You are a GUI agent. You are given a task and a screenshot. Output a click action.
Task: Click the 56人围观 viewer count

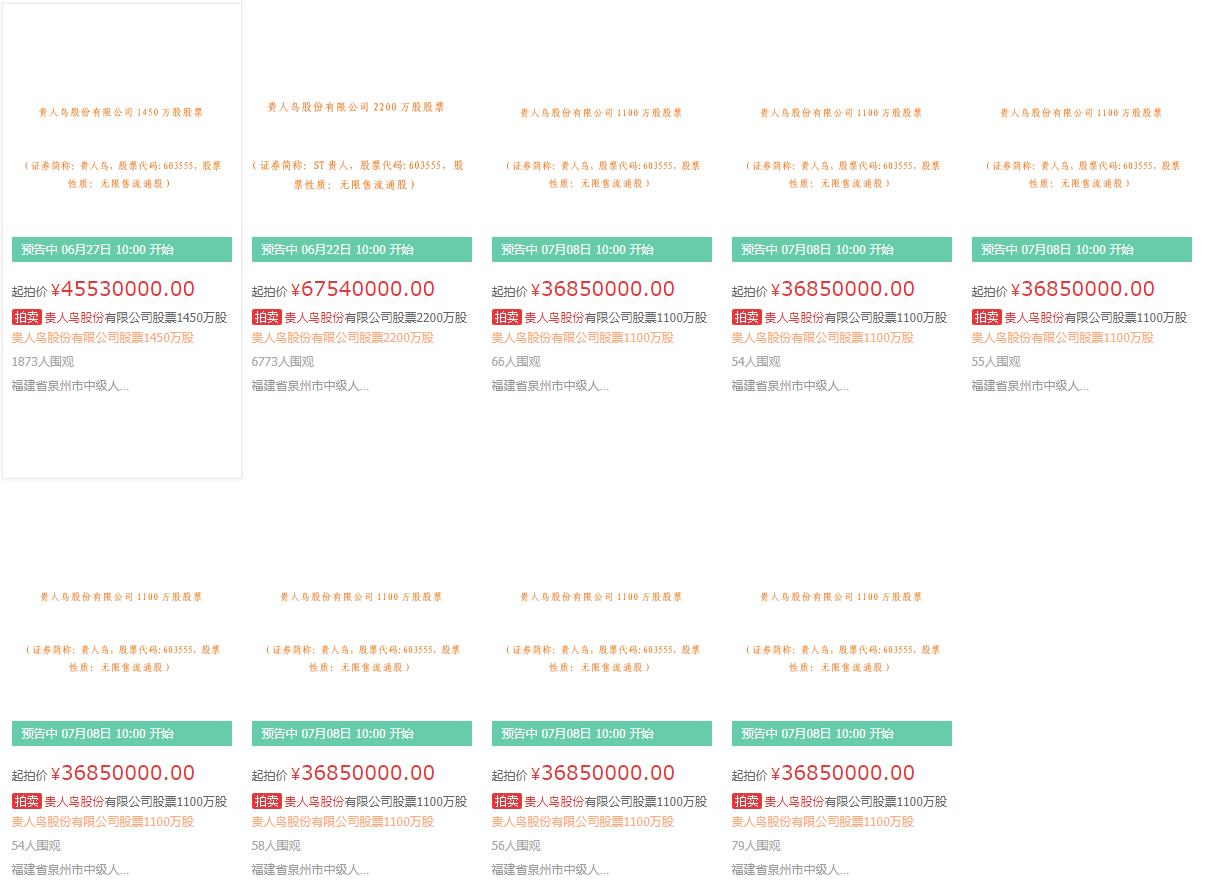516,846
